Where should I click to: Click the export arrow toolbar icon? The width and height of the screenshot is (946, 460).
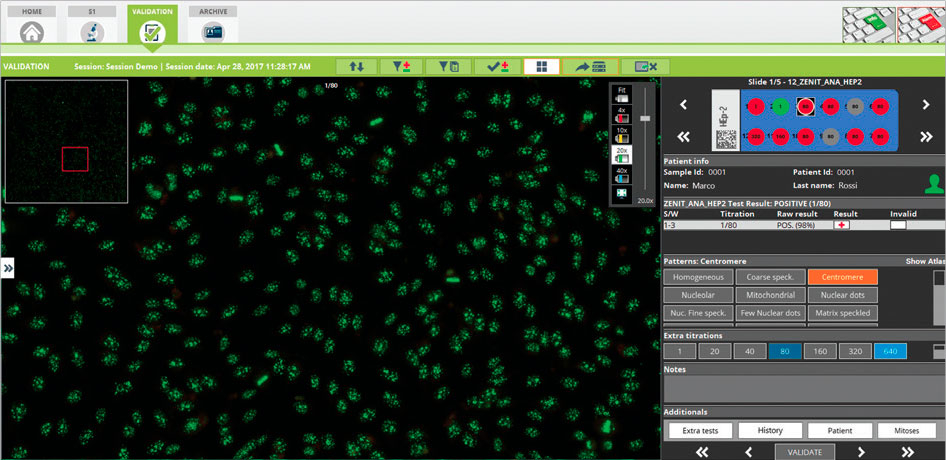[x=590, y=67]
